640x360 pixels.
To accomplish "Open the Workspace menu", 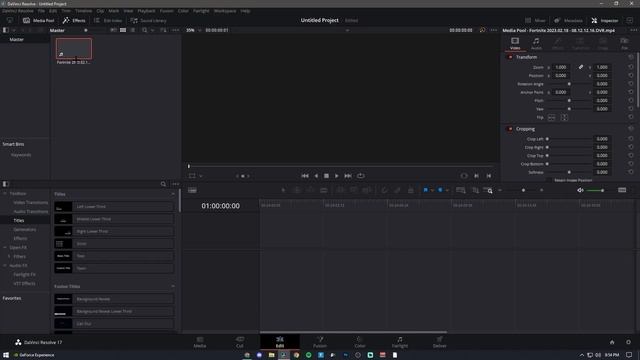I will point(225,11).
